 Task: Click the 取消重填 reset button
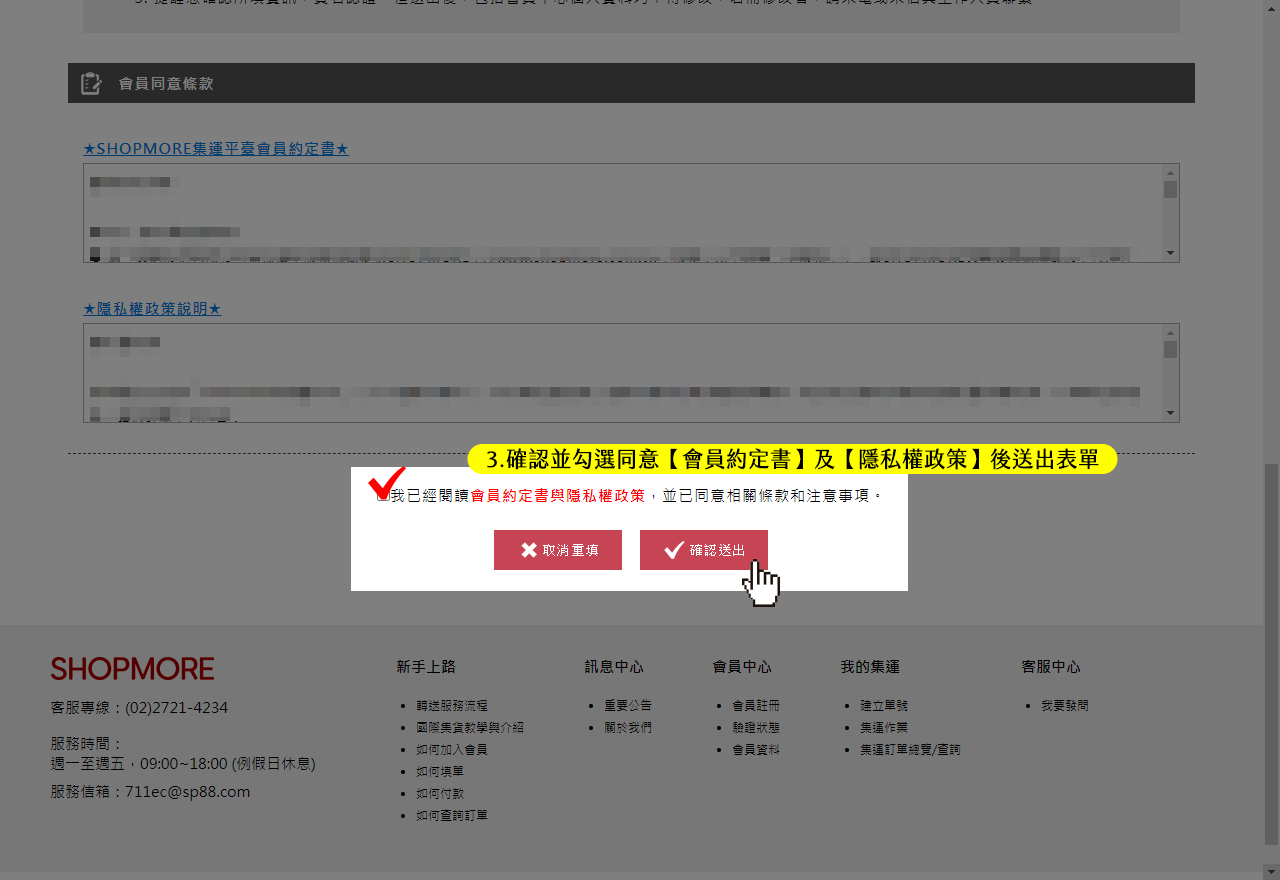pyautogui.click(x=558, y=550)
